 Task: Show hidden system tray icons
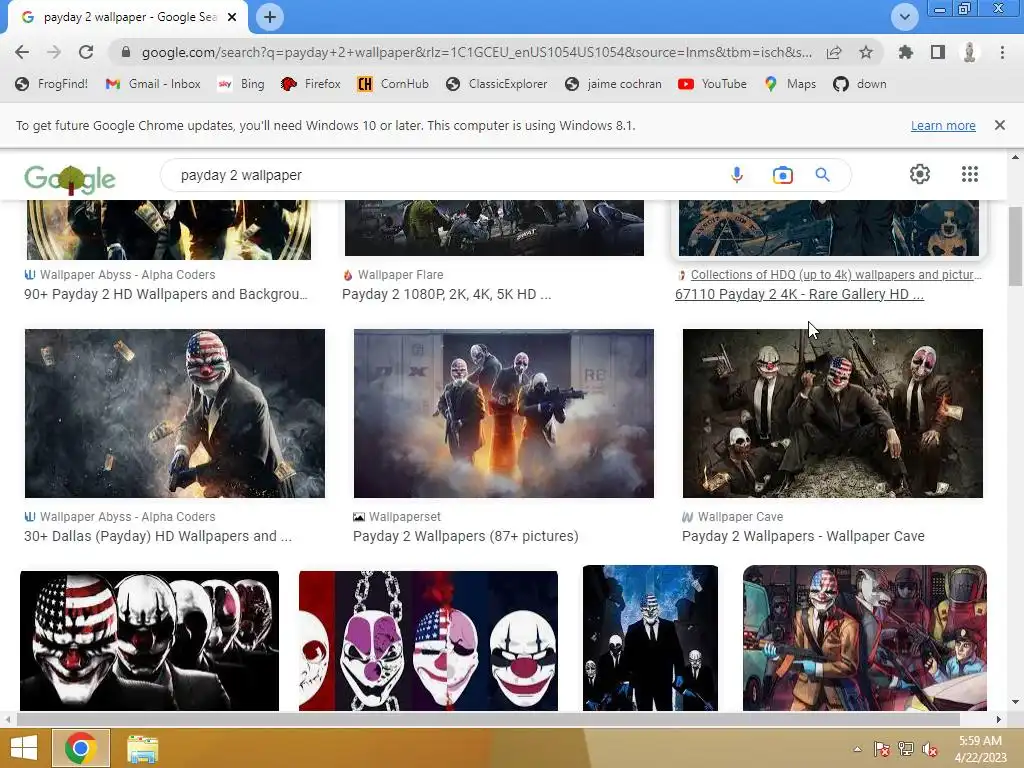point(857,749)
